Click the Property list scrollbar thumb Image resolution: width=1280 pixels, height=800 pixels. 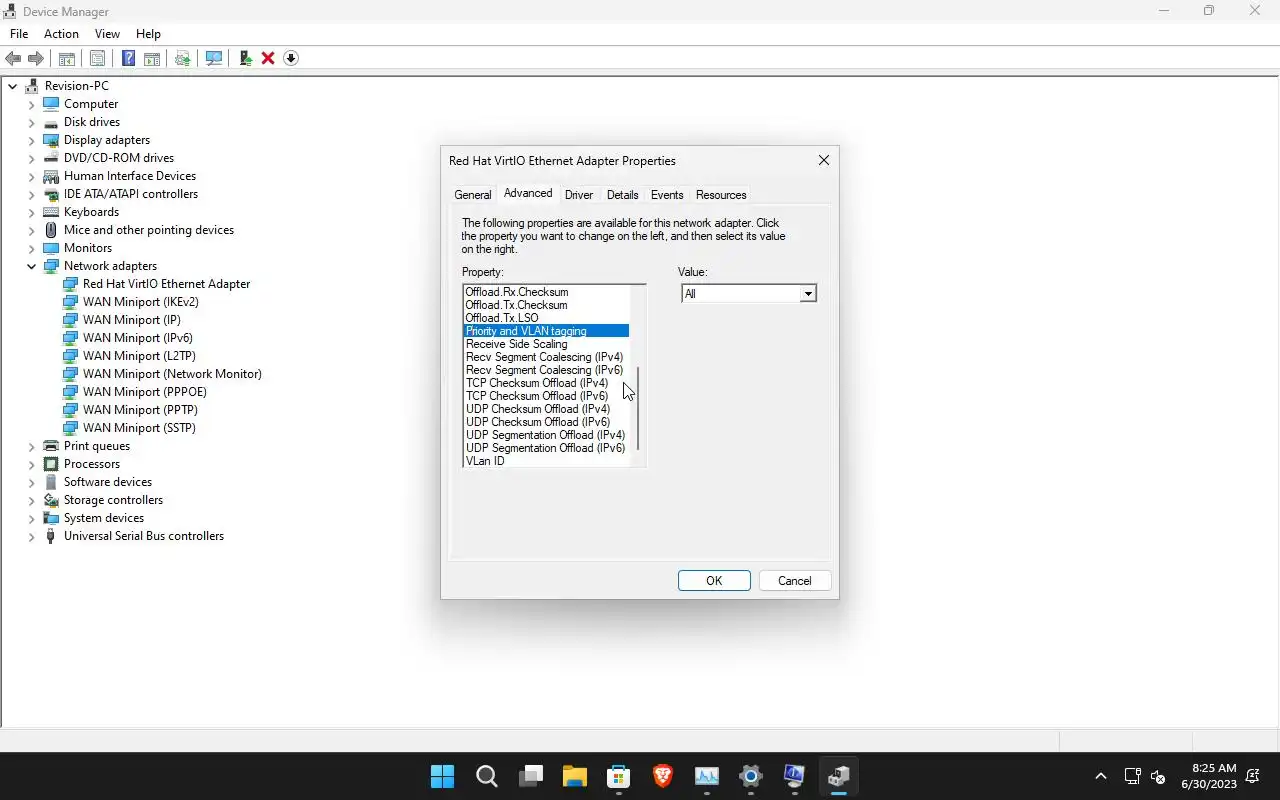tap(638, 409)
